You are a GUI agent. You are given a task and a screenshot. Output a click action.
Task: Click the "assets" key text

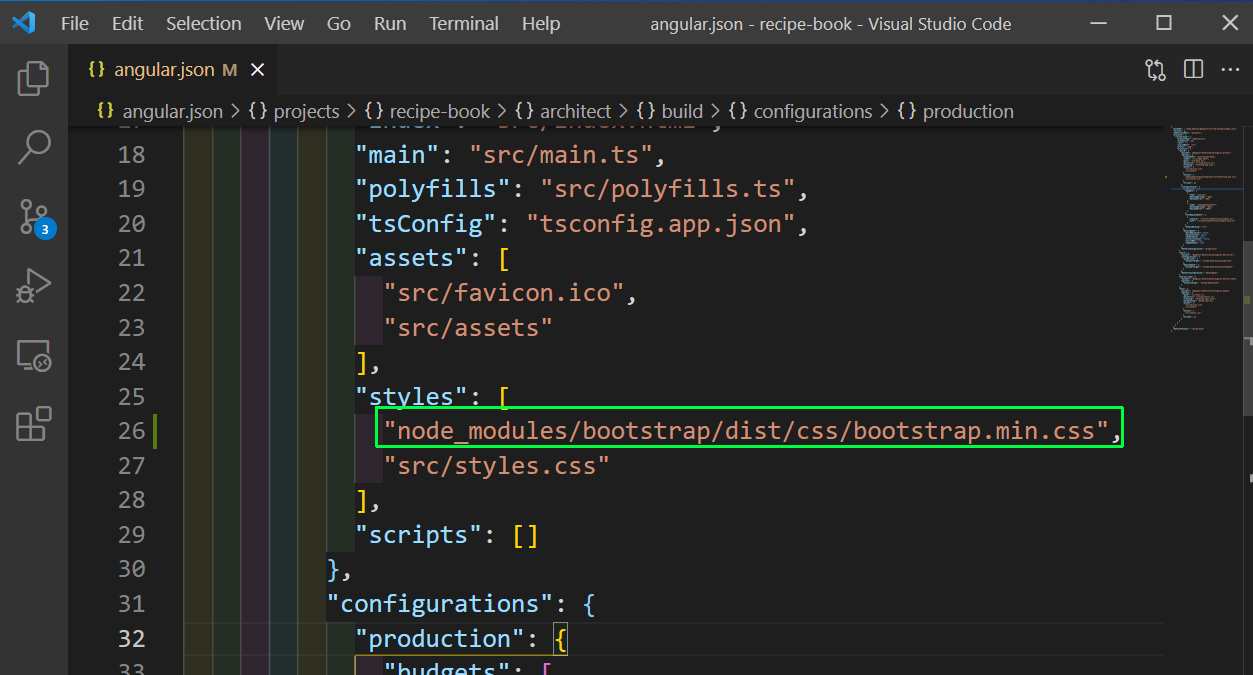(x=411, y=258)
